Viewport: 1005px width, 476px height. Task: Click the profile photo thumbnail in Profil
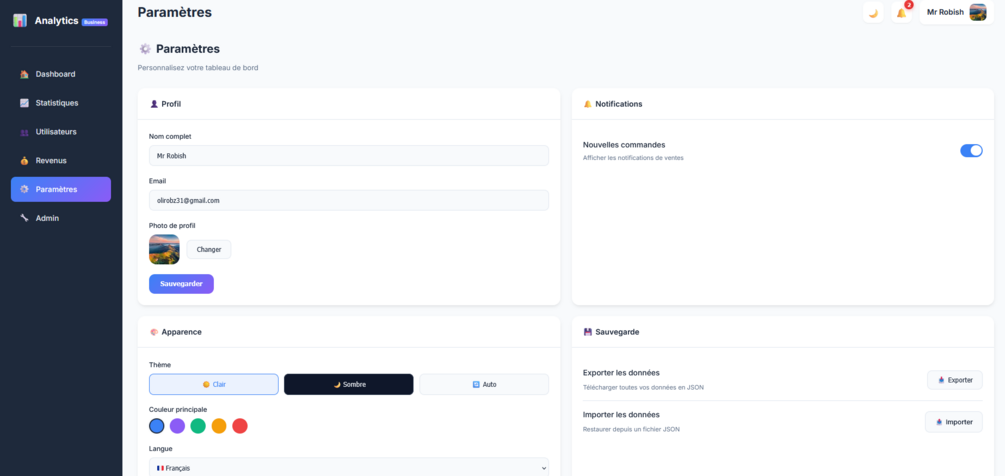pos(164,249)
